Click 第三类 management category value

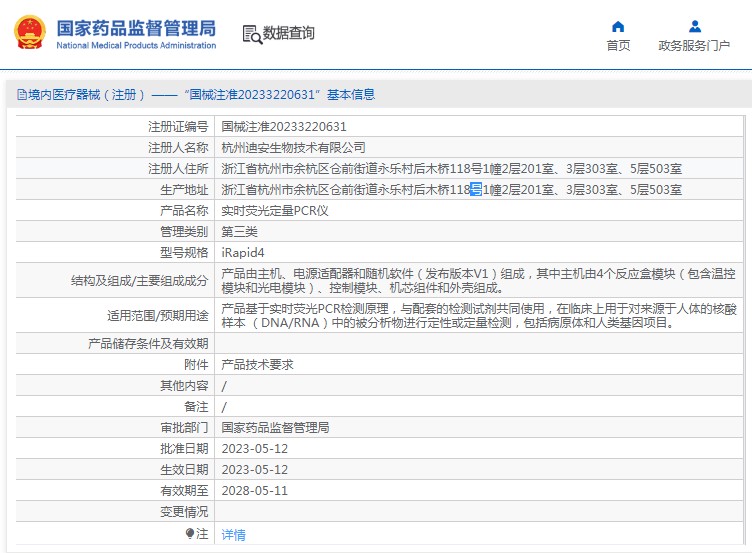tap(239, 232)
